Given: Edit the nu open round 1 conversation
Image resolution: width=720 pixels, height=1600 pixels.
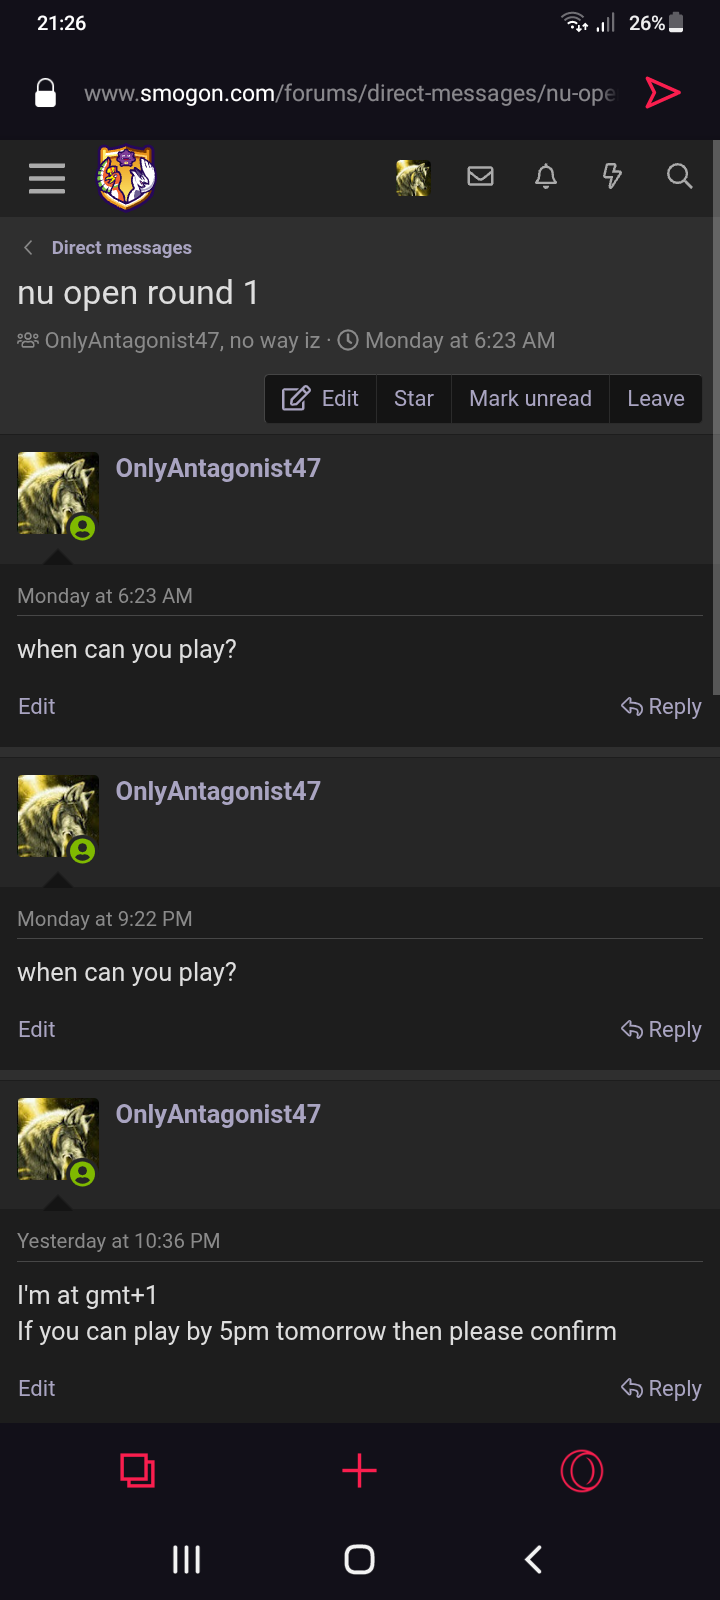Looking at the screenshot, I should click(320, 399).
